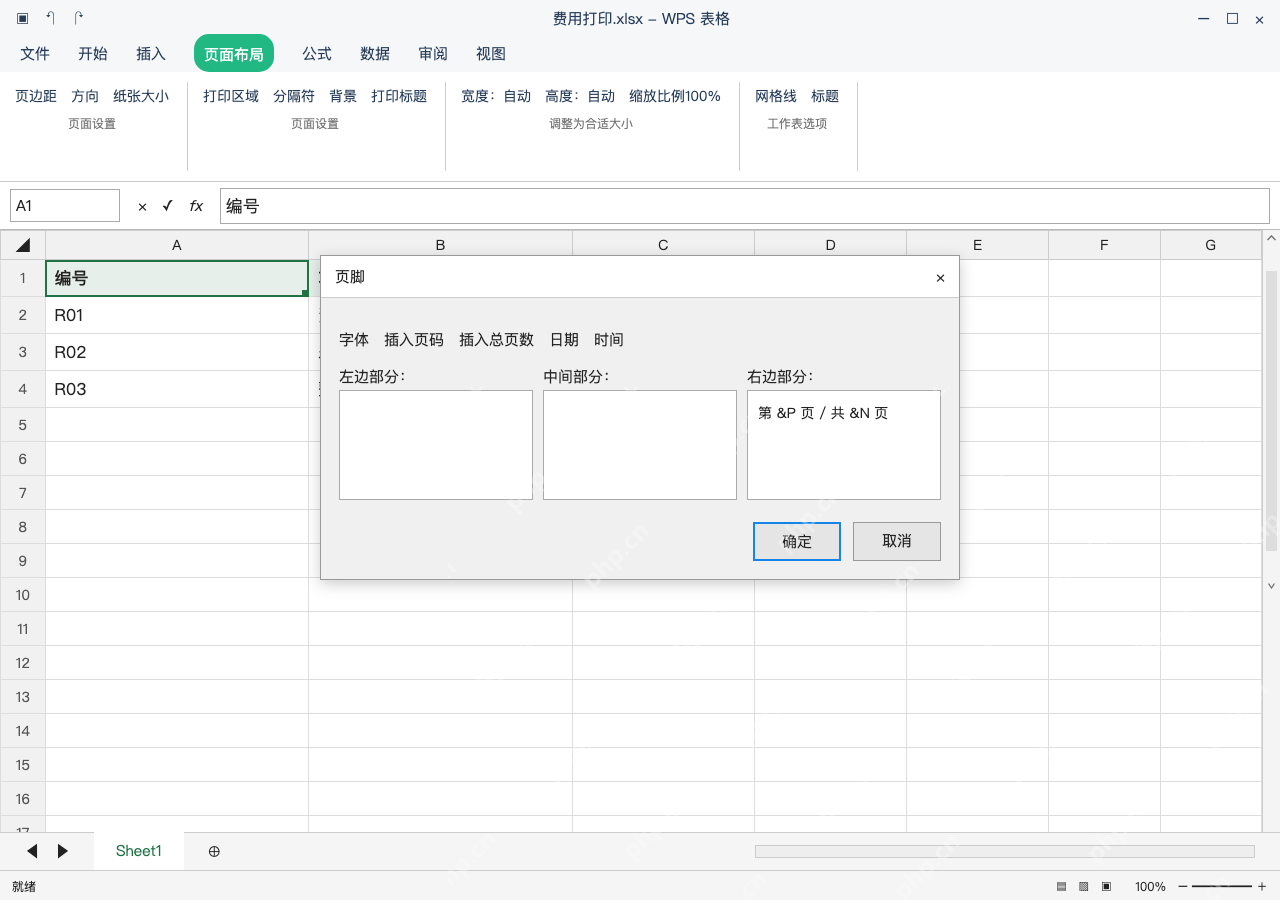Switch to page break preview icon

click(1084, 886)
